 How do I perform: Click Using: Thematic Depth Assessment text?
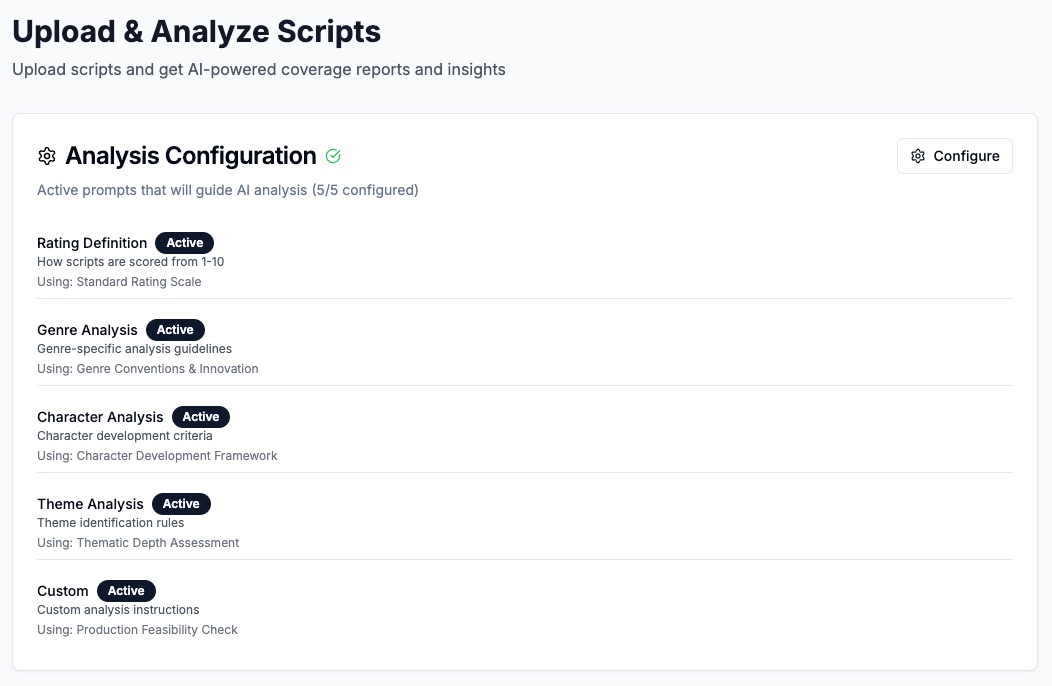pos(138,543)
